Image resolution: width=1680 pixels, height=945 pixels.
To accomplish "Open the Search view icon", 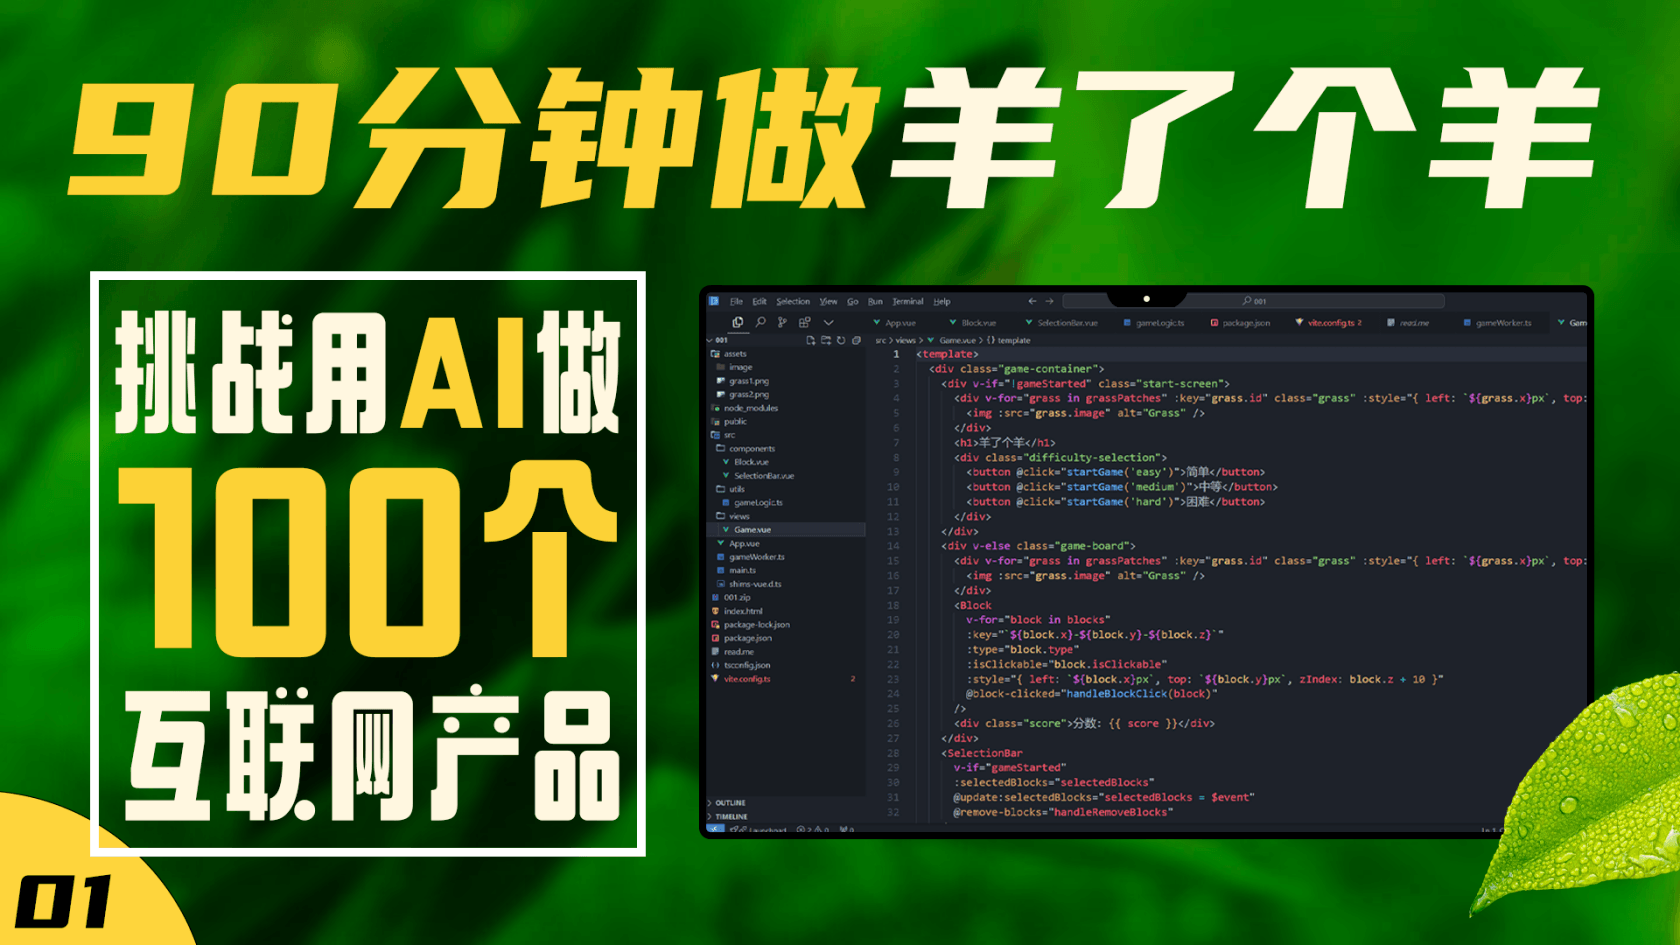I will click(x=760, y=322).
